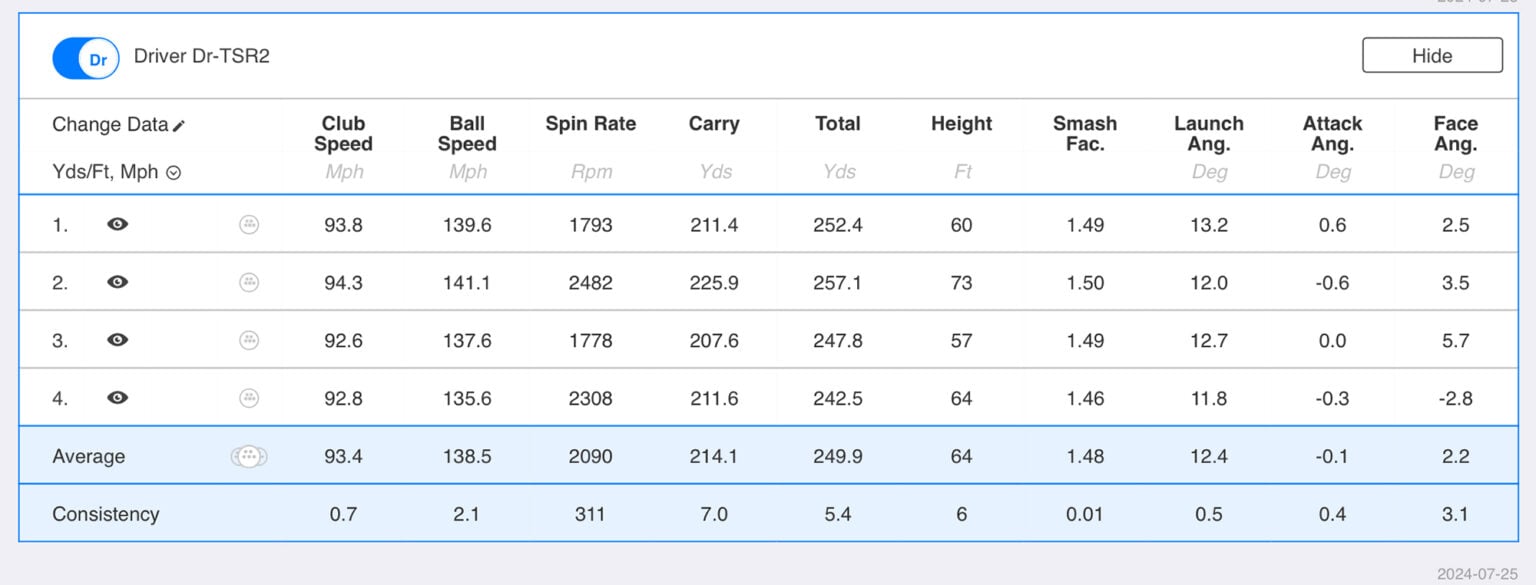Click the dispersion icon for shot 1
The image size is (1536, 585).
[249, 225]
